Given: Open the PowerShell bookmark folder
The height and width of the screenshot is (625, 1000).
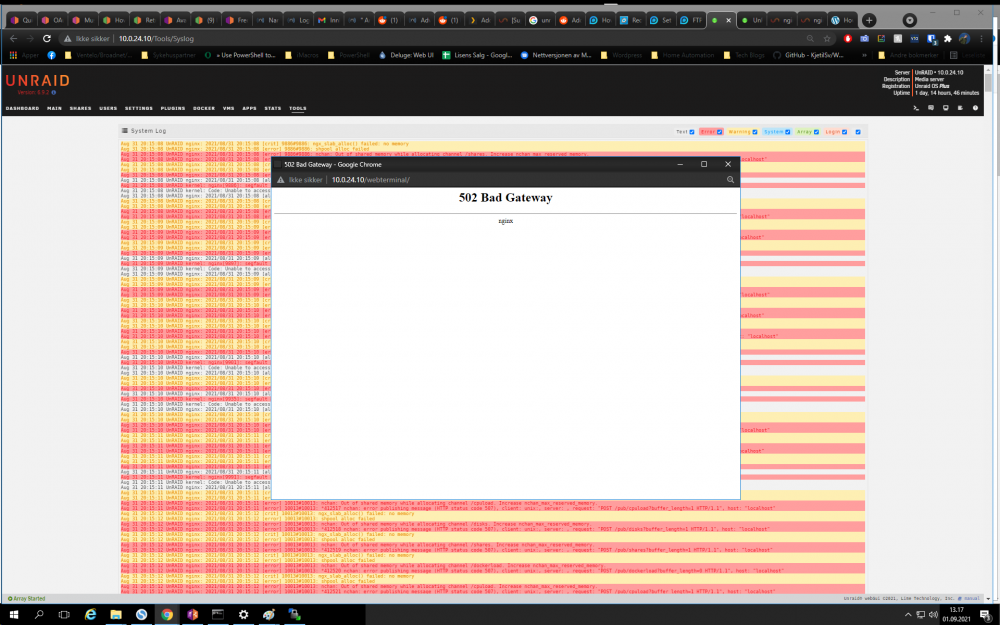Looking at the screenshot, I should pyautogui.click(x=348, y=55).
